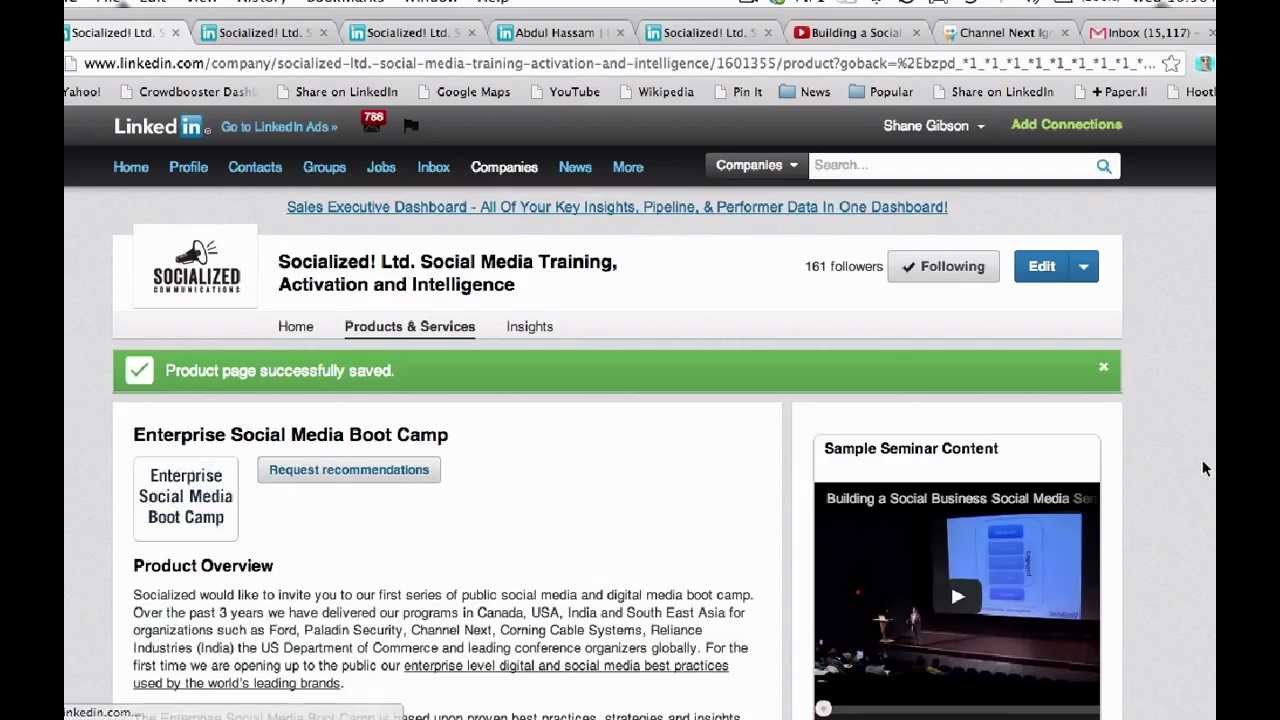Open the Companies nav item
Viewport: 1280px width, 720px height.
point(504,167)
